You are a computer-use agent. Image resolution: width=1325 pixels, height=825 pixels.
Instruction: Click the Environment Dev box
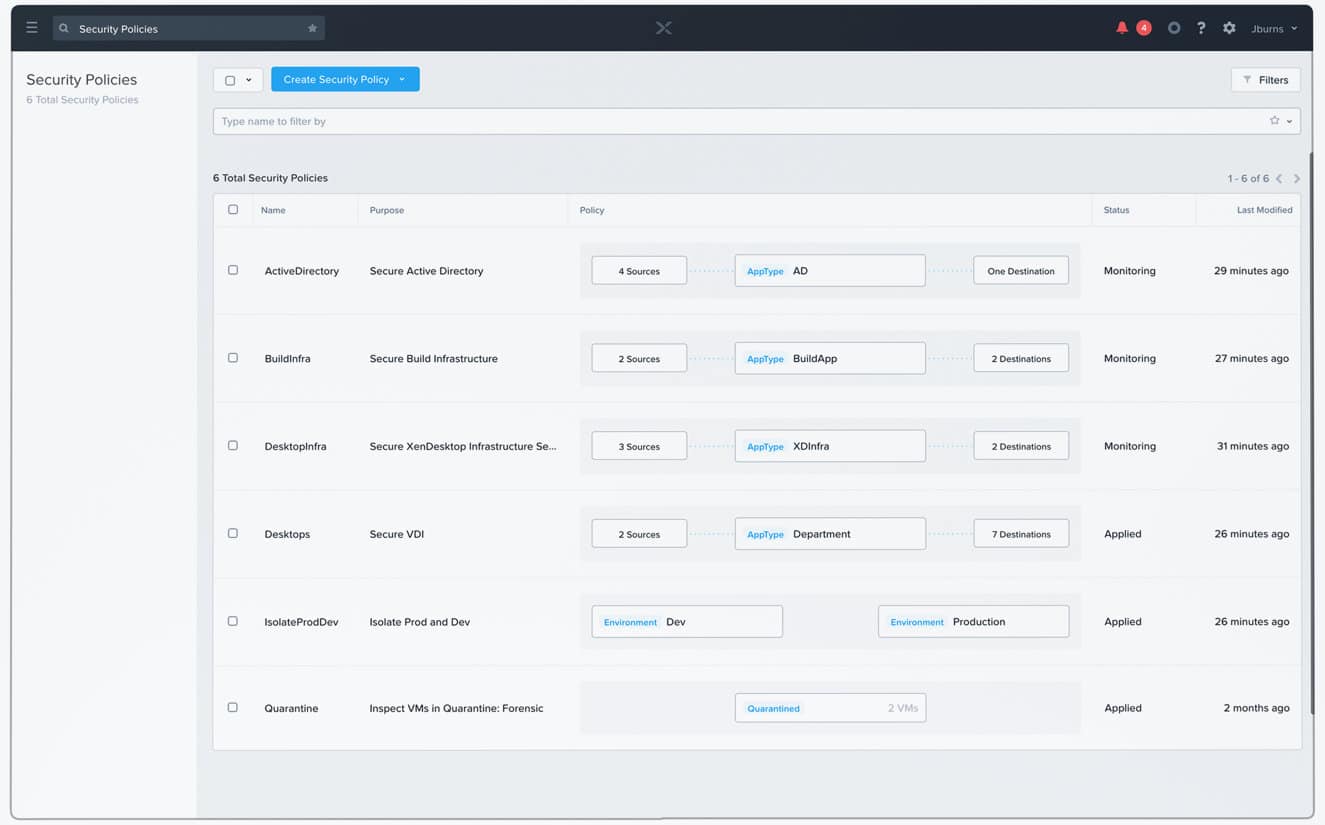[687, 621]
